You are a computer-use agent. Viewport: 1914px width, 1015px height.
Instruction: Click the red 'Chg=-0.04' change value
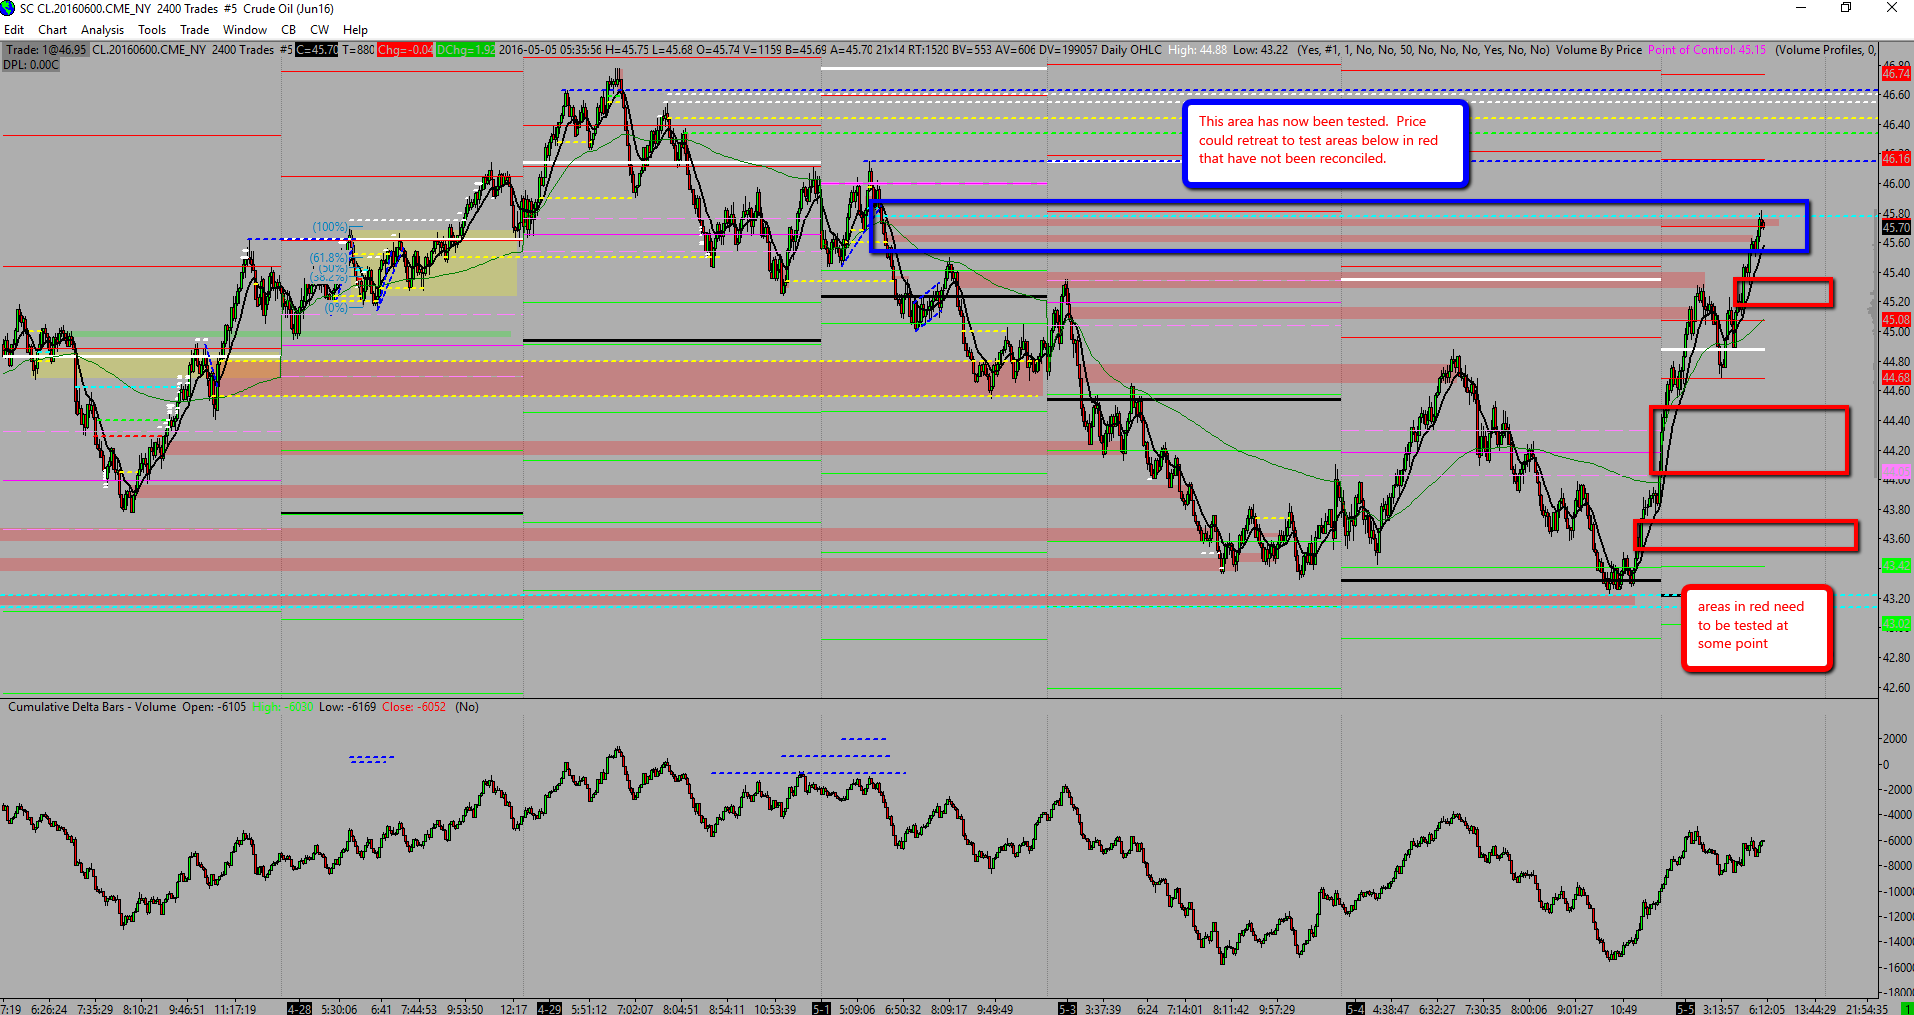(405, 50)
